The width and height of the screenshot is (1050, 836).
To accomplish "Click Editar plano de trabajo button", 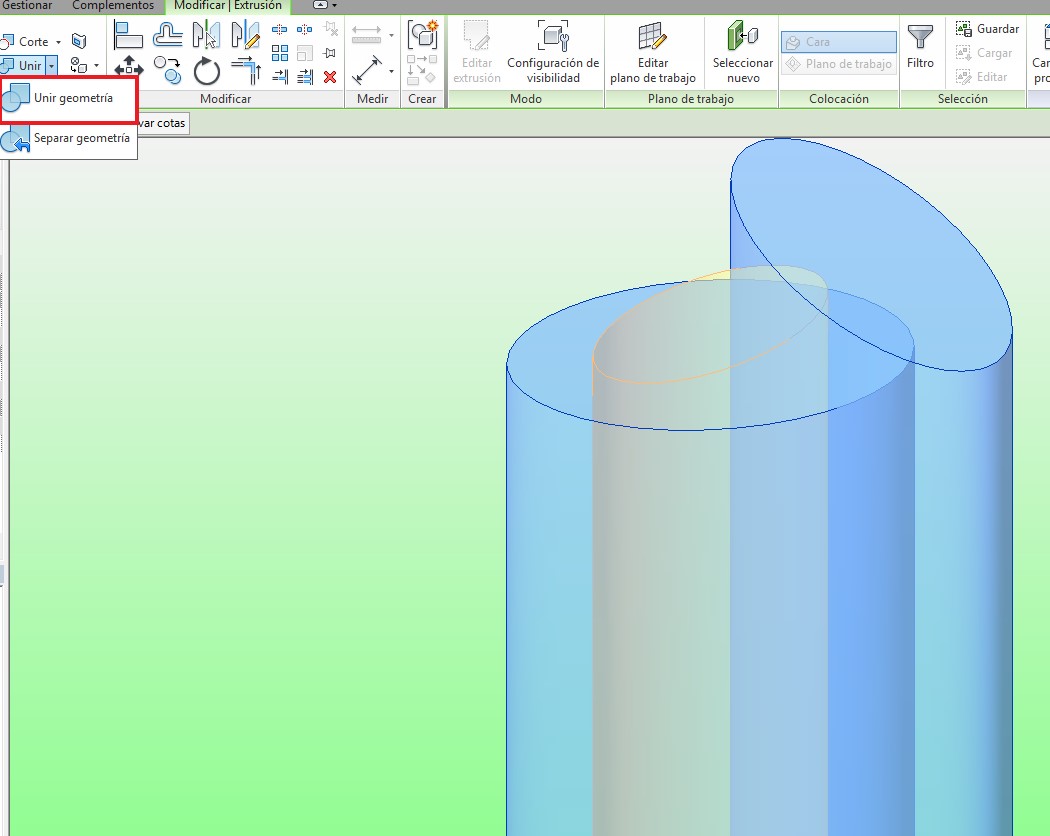I will click(x=653, y=53).
